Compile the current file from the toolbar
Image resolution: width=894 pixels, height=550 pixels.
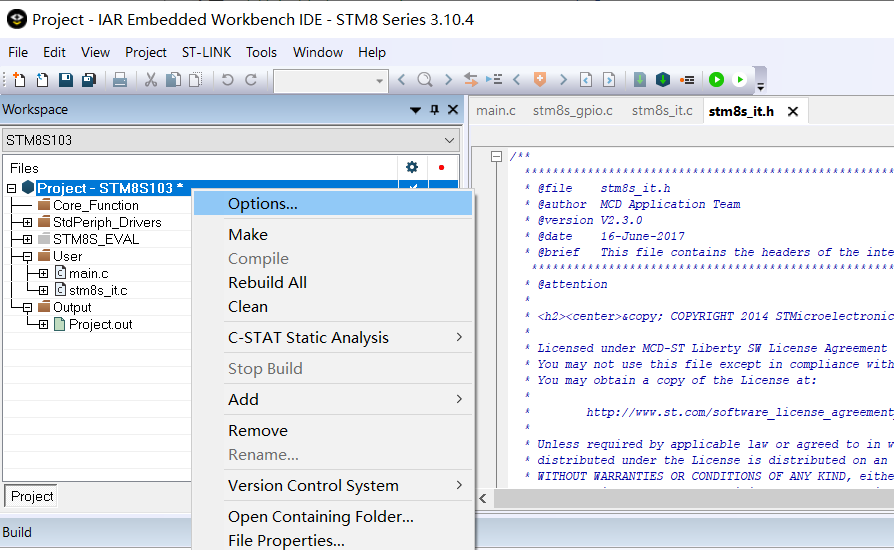pos(640,80)
